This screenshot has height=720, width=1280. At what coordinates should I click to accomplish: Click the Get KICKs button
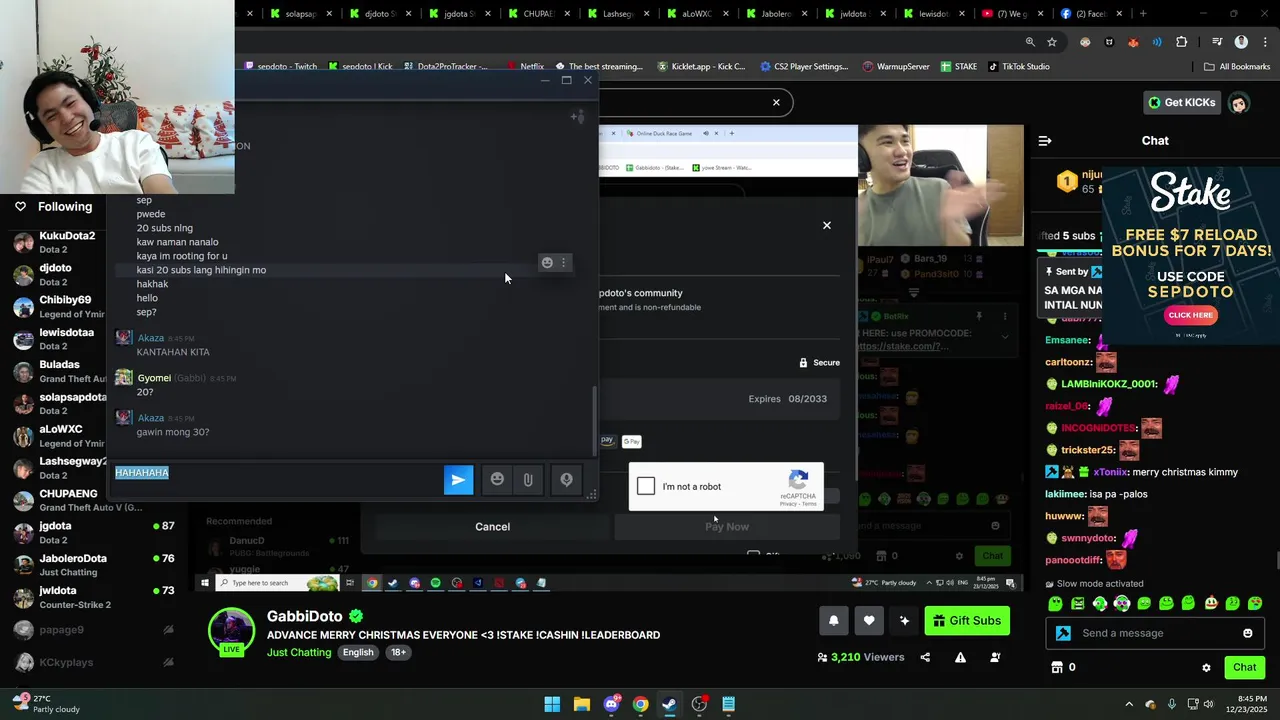point(1181,102)
